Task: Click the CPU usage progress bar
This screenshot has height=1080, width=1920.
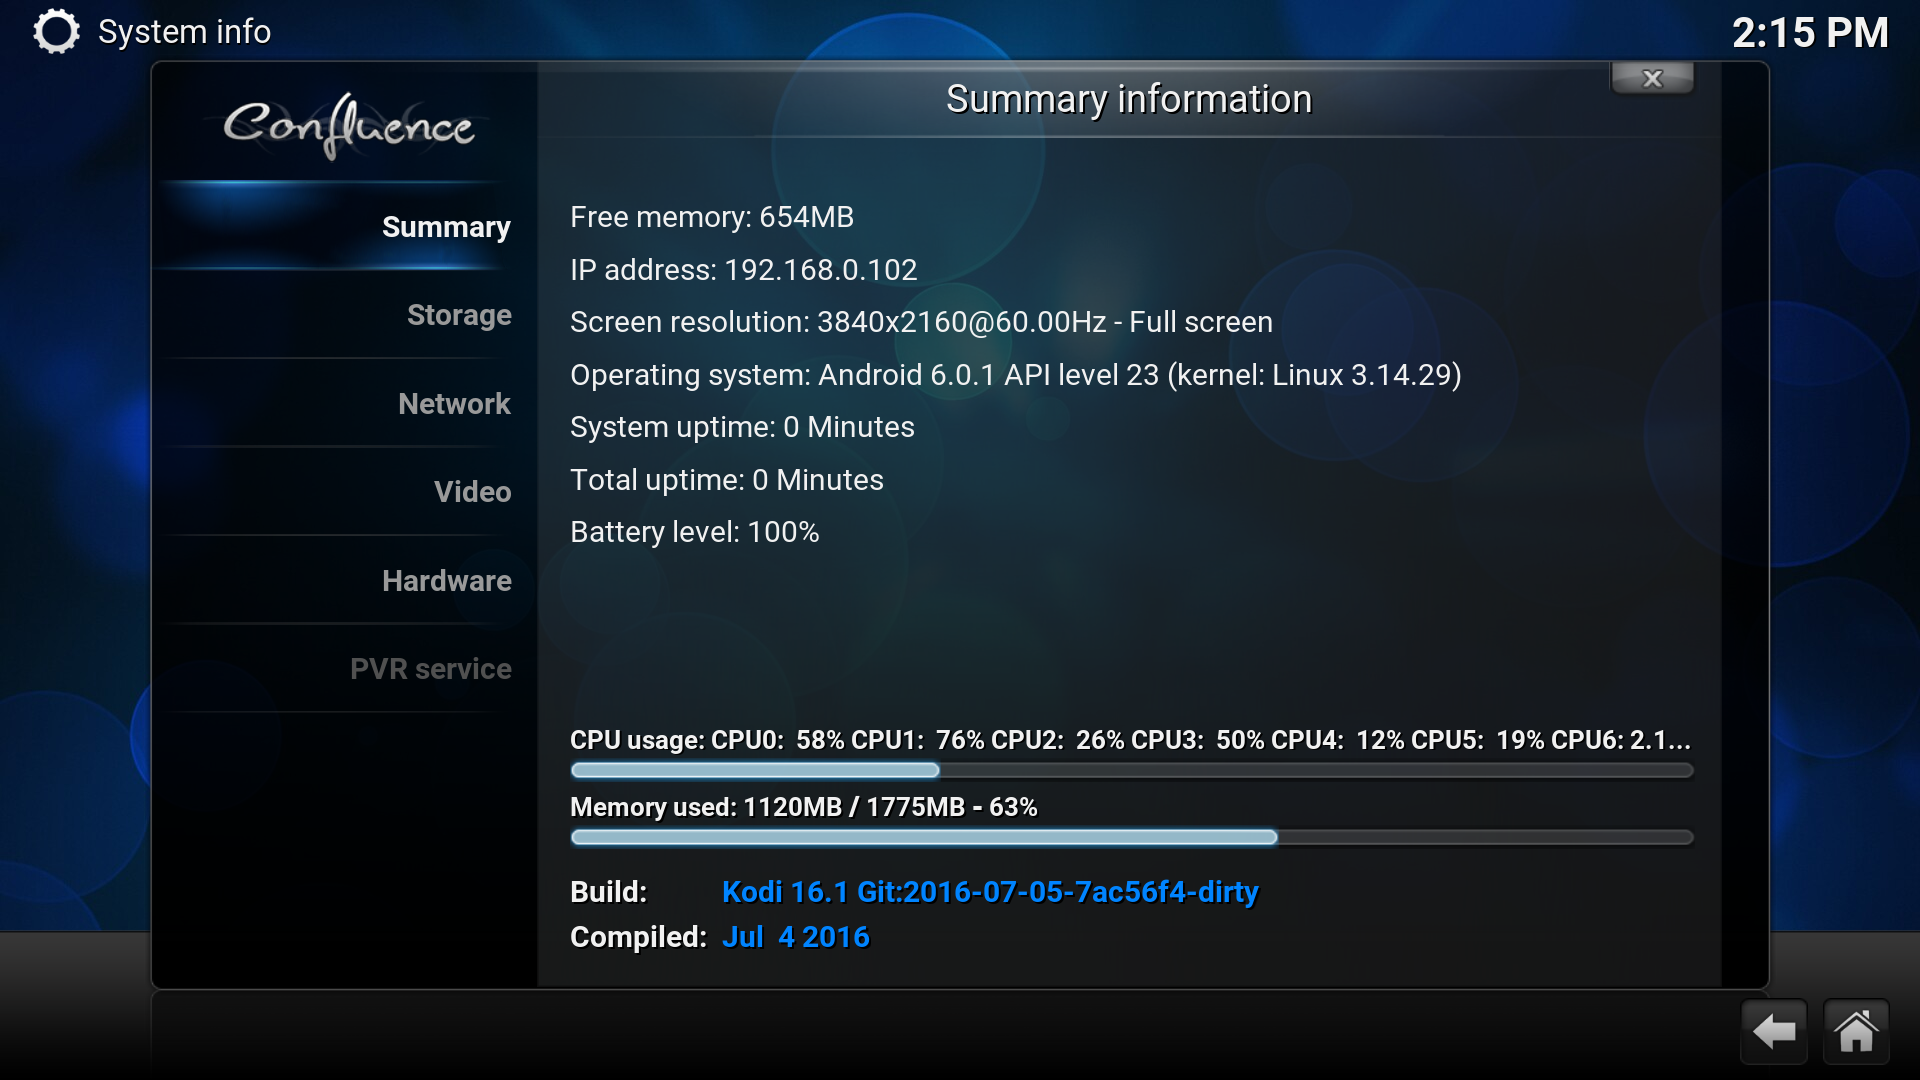Action: pos(1131,770)
